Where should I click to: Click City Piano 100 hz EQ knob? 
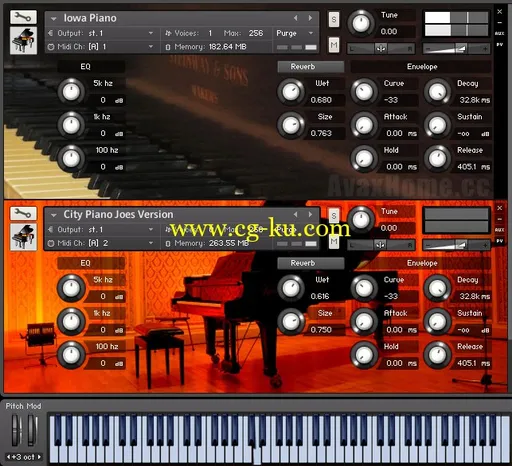click(71, 355)
